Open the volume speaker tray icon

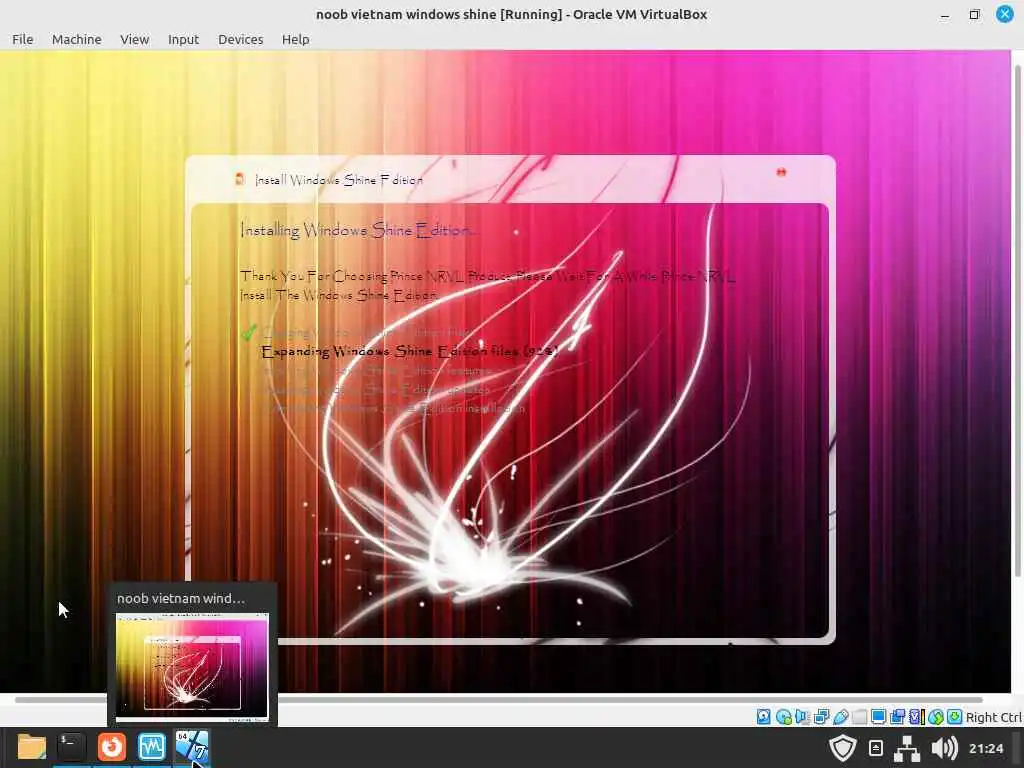tap(944, 748)
